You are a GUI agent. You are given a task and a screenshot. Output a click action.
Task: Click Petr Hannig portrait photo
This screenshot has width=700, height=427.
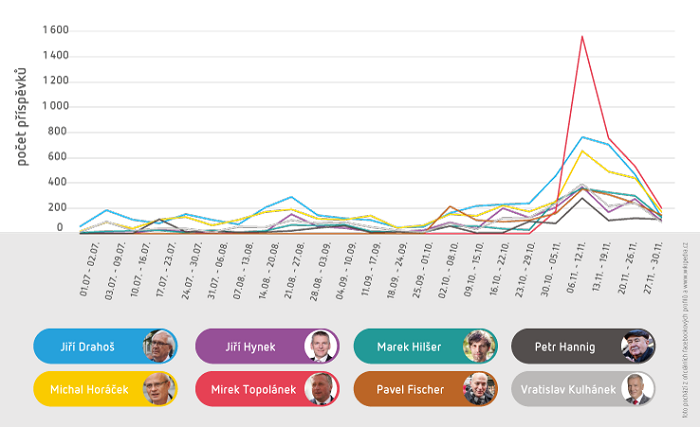[637, 346]
